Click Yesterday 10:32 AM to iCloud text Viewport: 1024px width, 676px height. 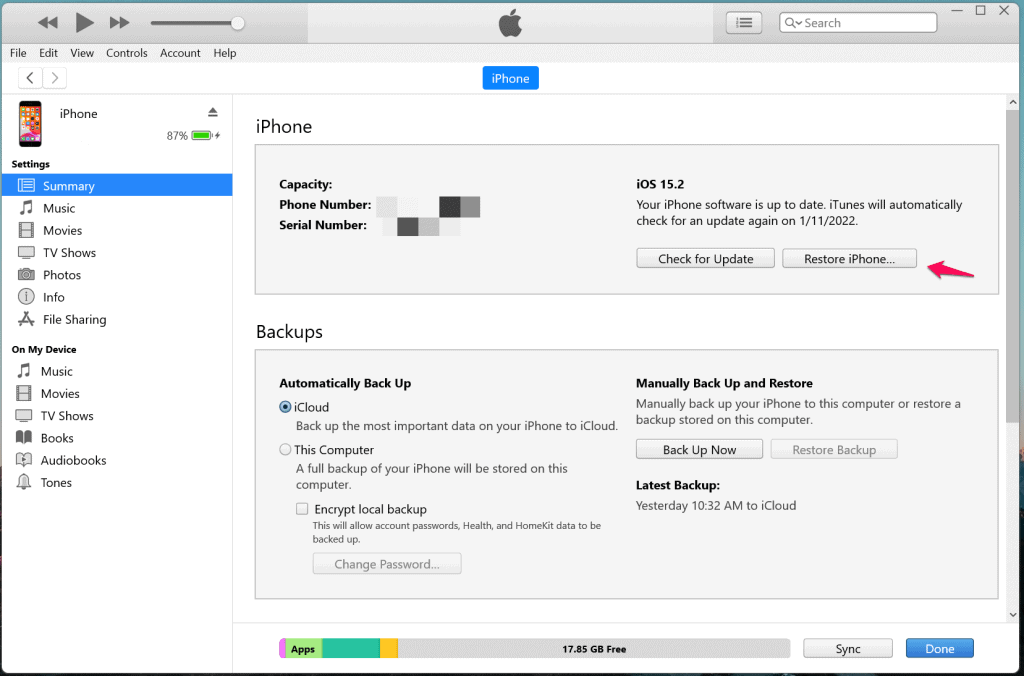click(716, 506)
